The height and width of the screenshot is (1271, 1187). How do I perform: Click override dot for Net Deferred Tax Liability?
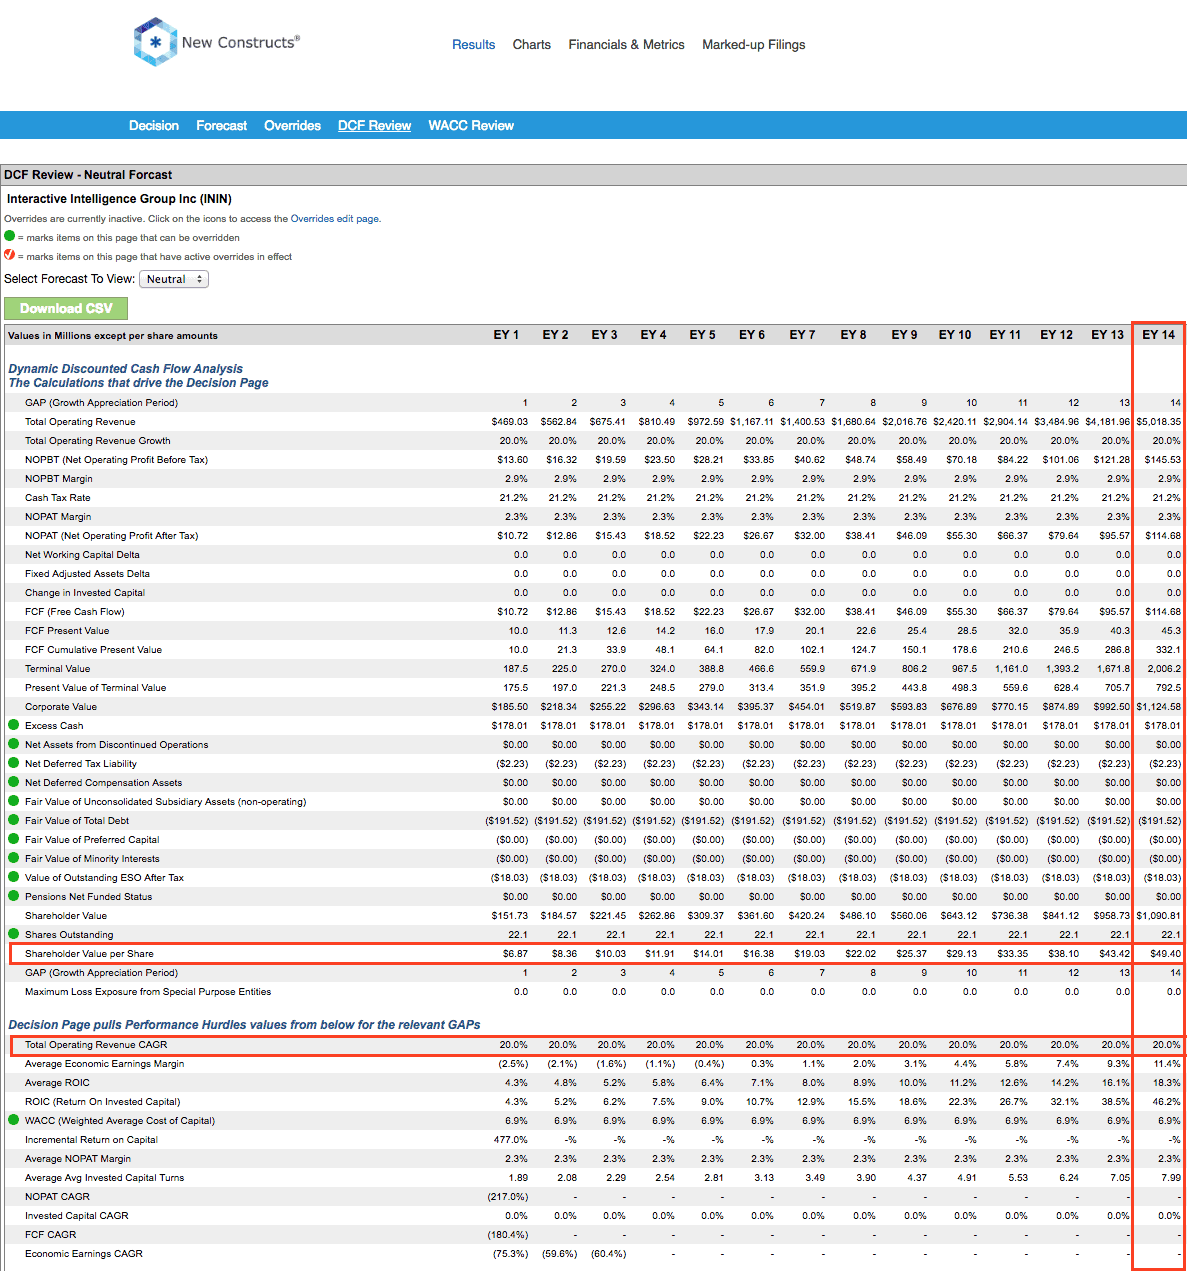(13, 763)
